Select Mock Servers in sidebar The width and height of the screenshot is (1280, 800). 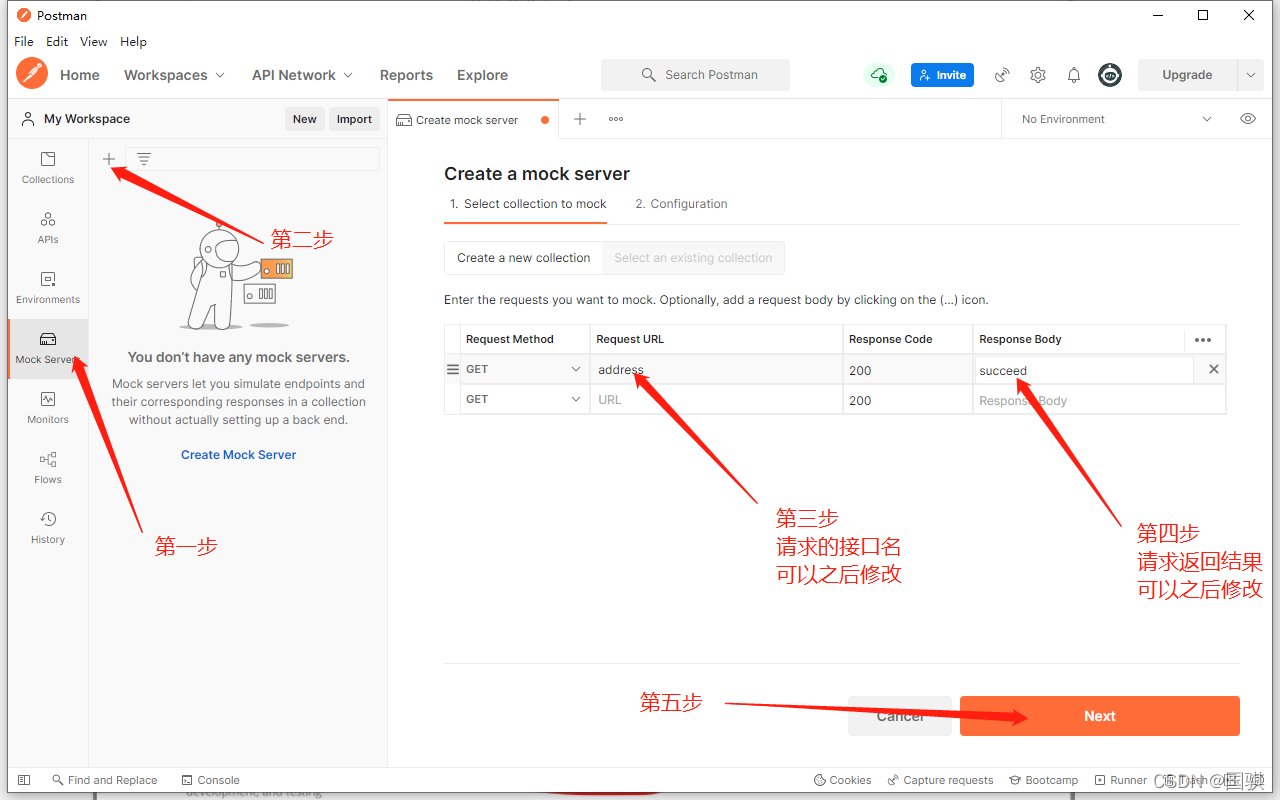pyautogui.click(x=48, y=348)
